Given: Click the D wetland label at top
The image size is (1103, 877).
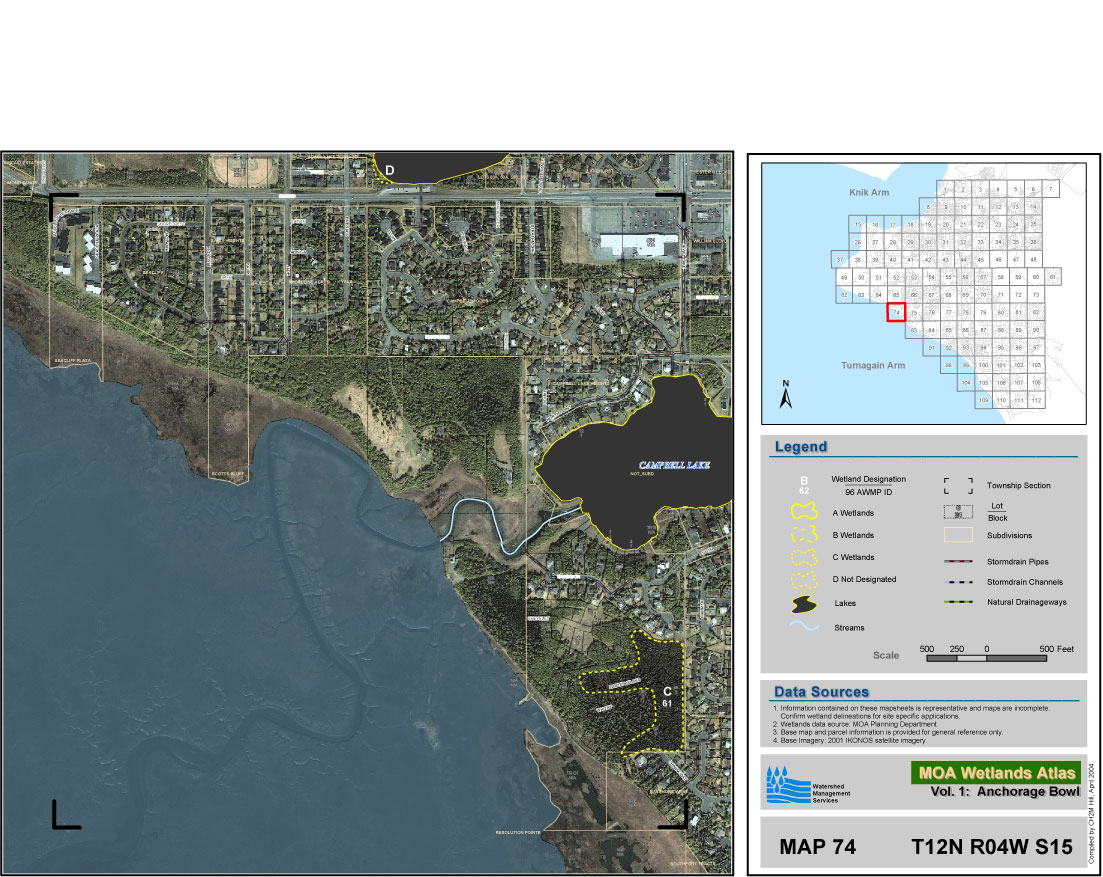Looking at the screenshot, I should coord(390,171).
